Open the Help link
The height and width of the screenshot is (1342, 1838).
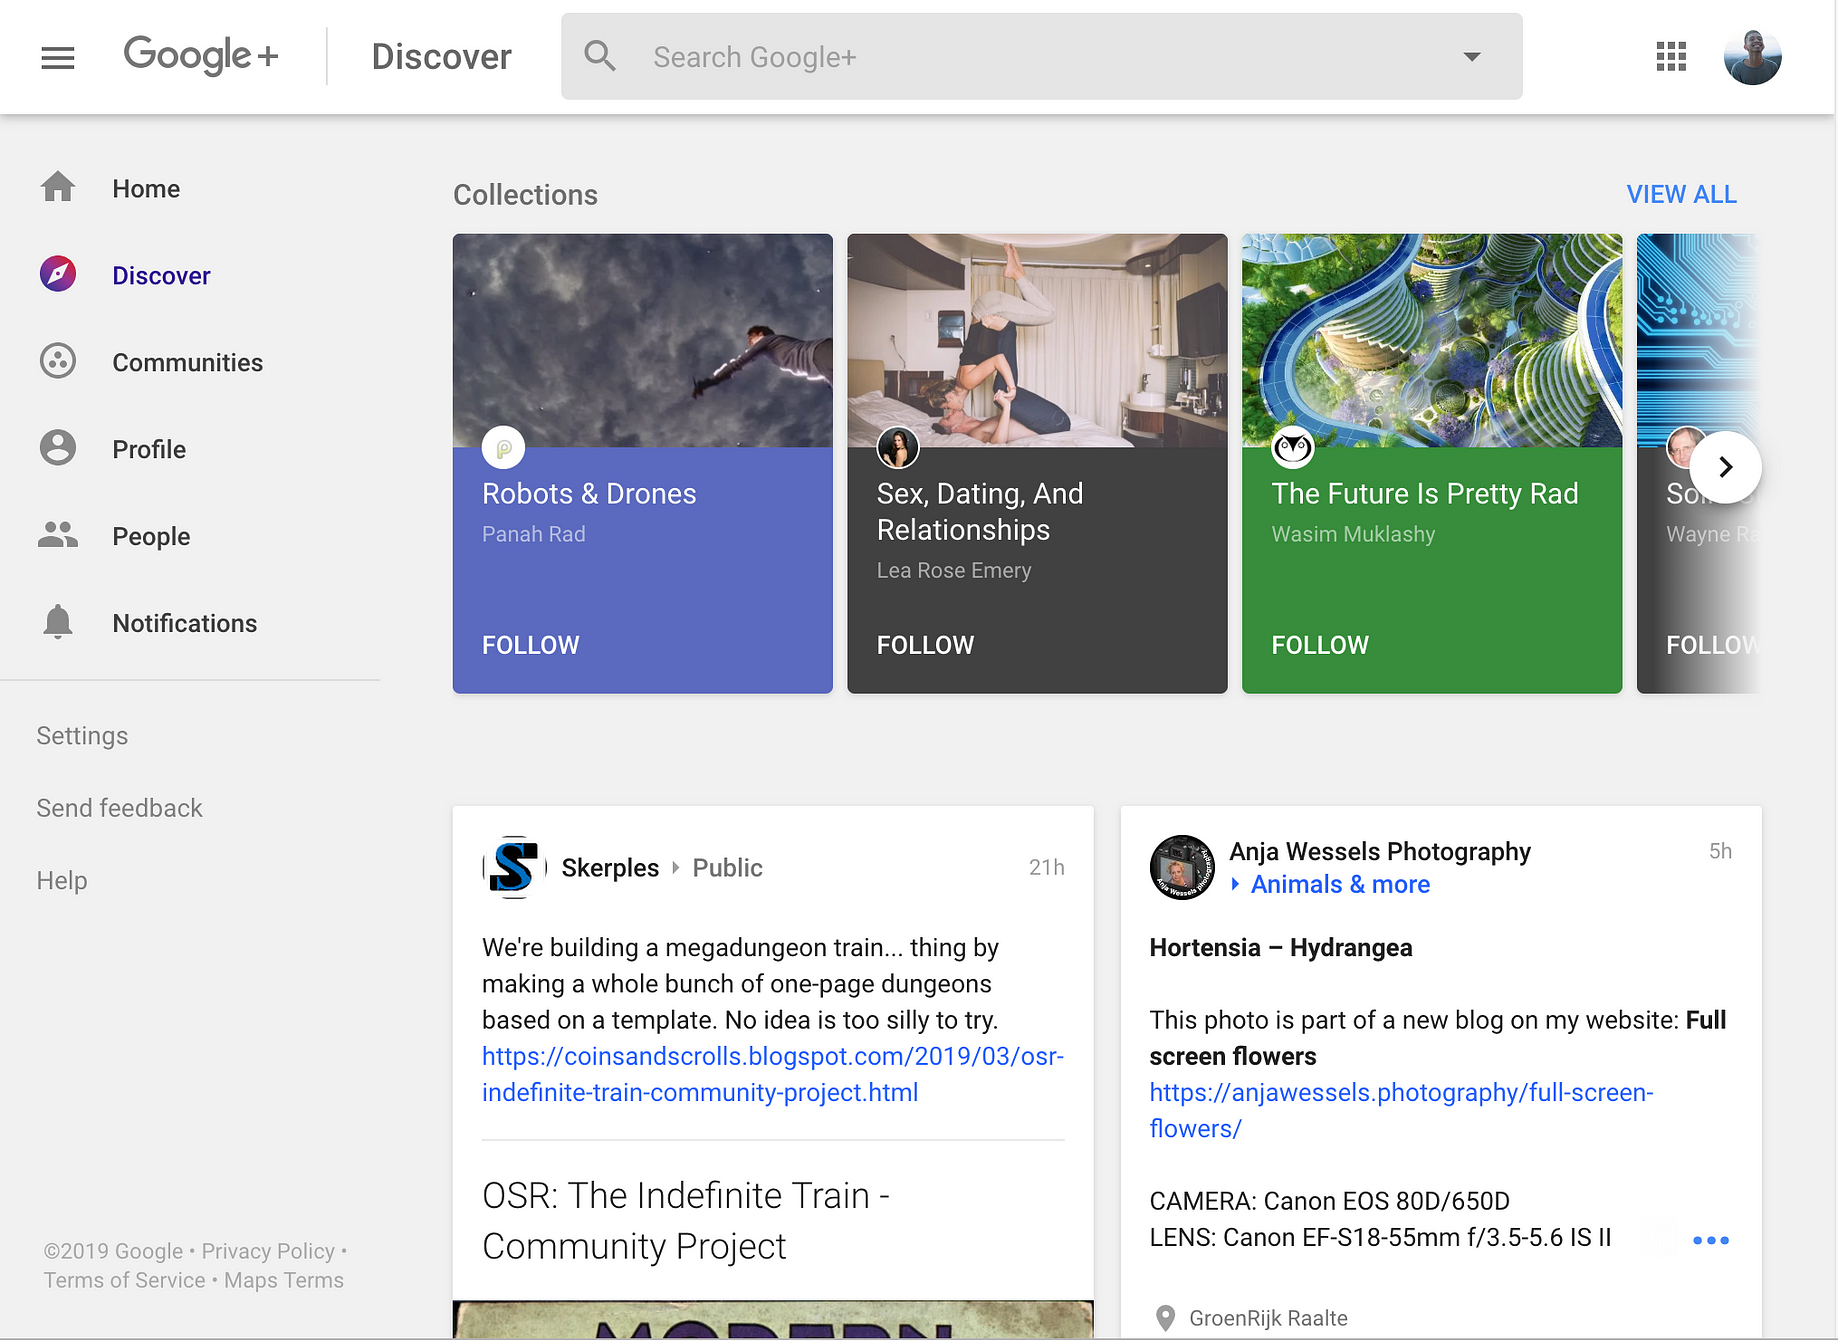(62, 881)
